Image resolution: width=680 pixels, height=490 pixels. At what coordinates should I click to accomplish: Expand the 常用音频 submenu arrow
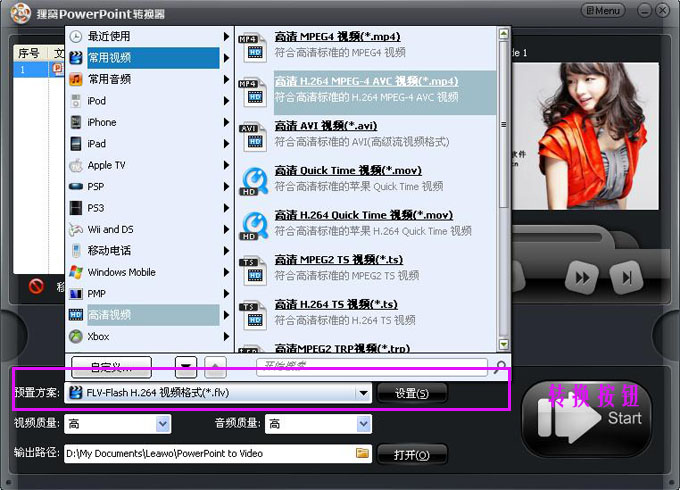(226, 79)
